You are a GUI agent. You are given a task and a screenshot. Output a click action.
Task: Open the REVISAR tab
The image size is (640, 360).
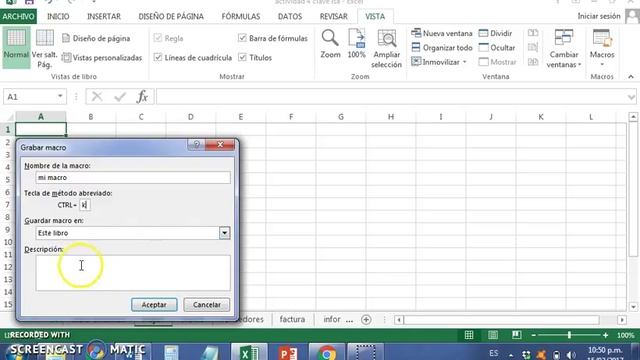[333, 17]
